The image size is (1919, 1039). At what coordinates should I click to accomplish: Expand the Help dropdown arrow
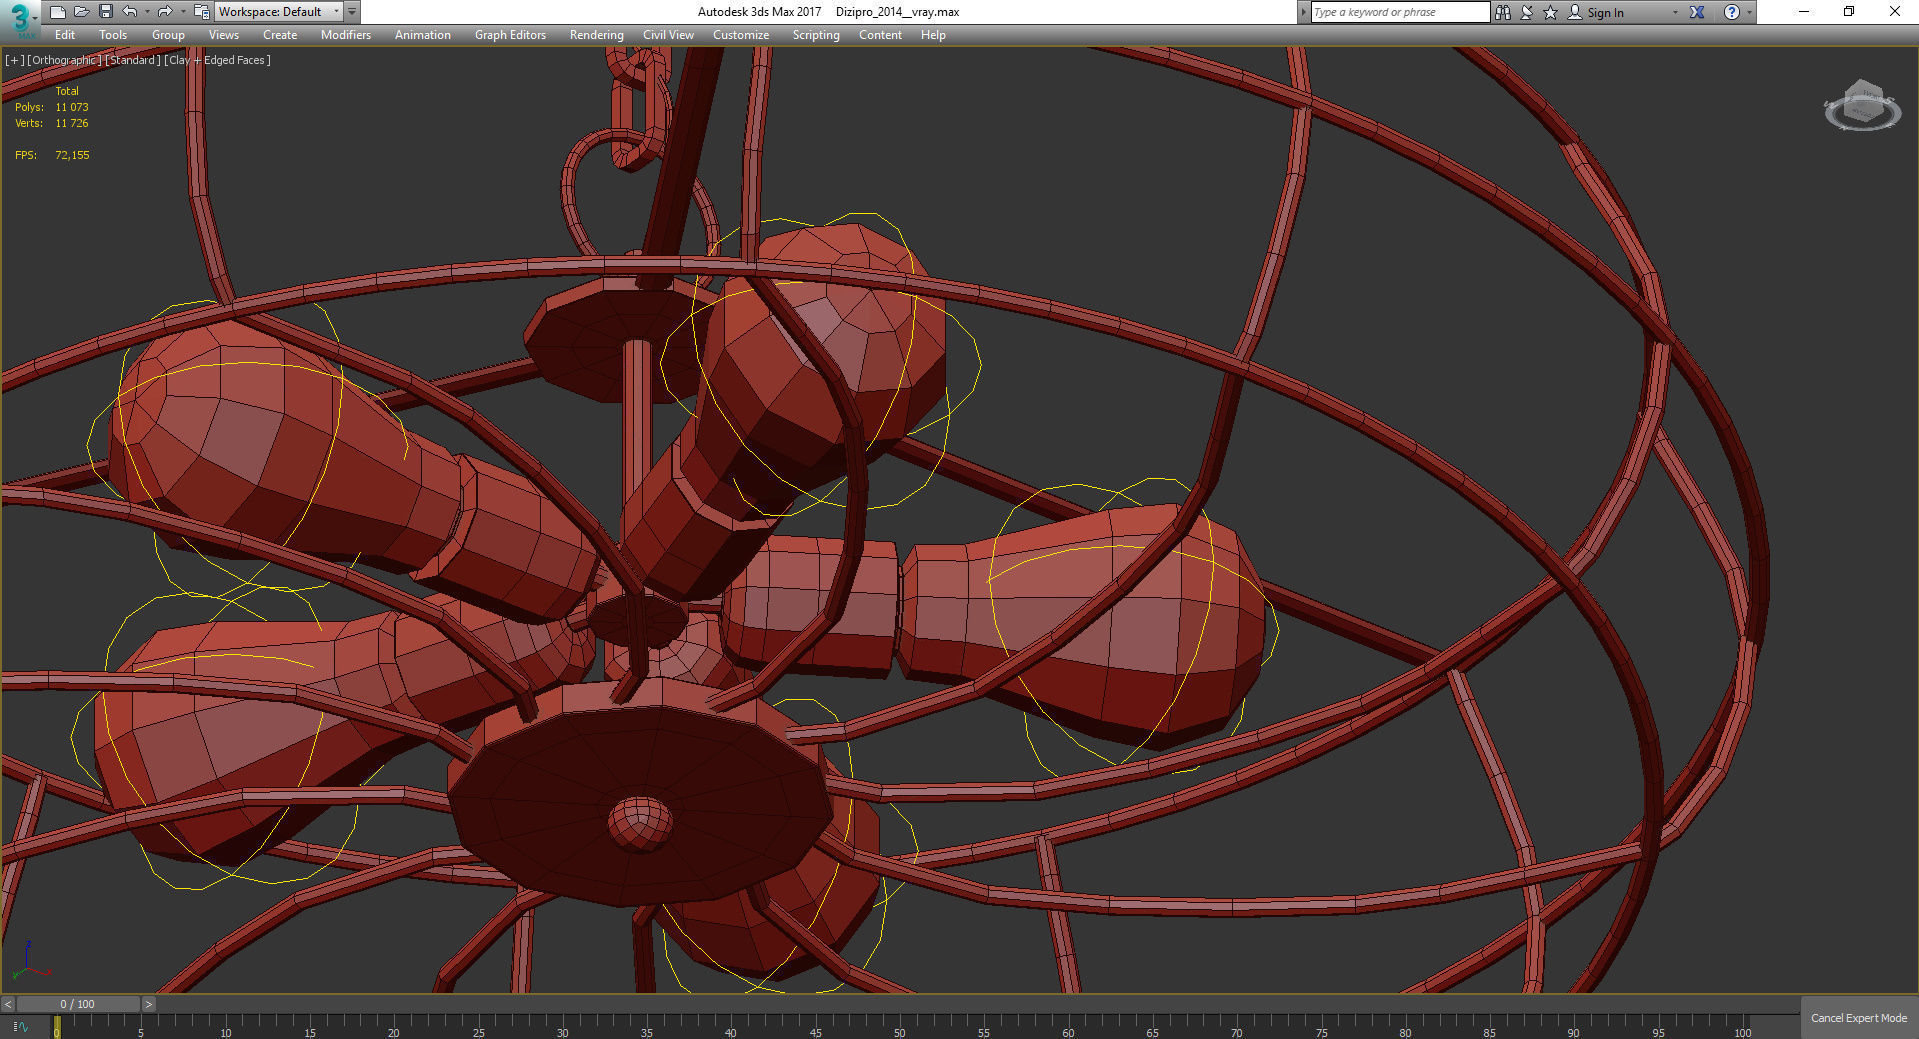1749,13
